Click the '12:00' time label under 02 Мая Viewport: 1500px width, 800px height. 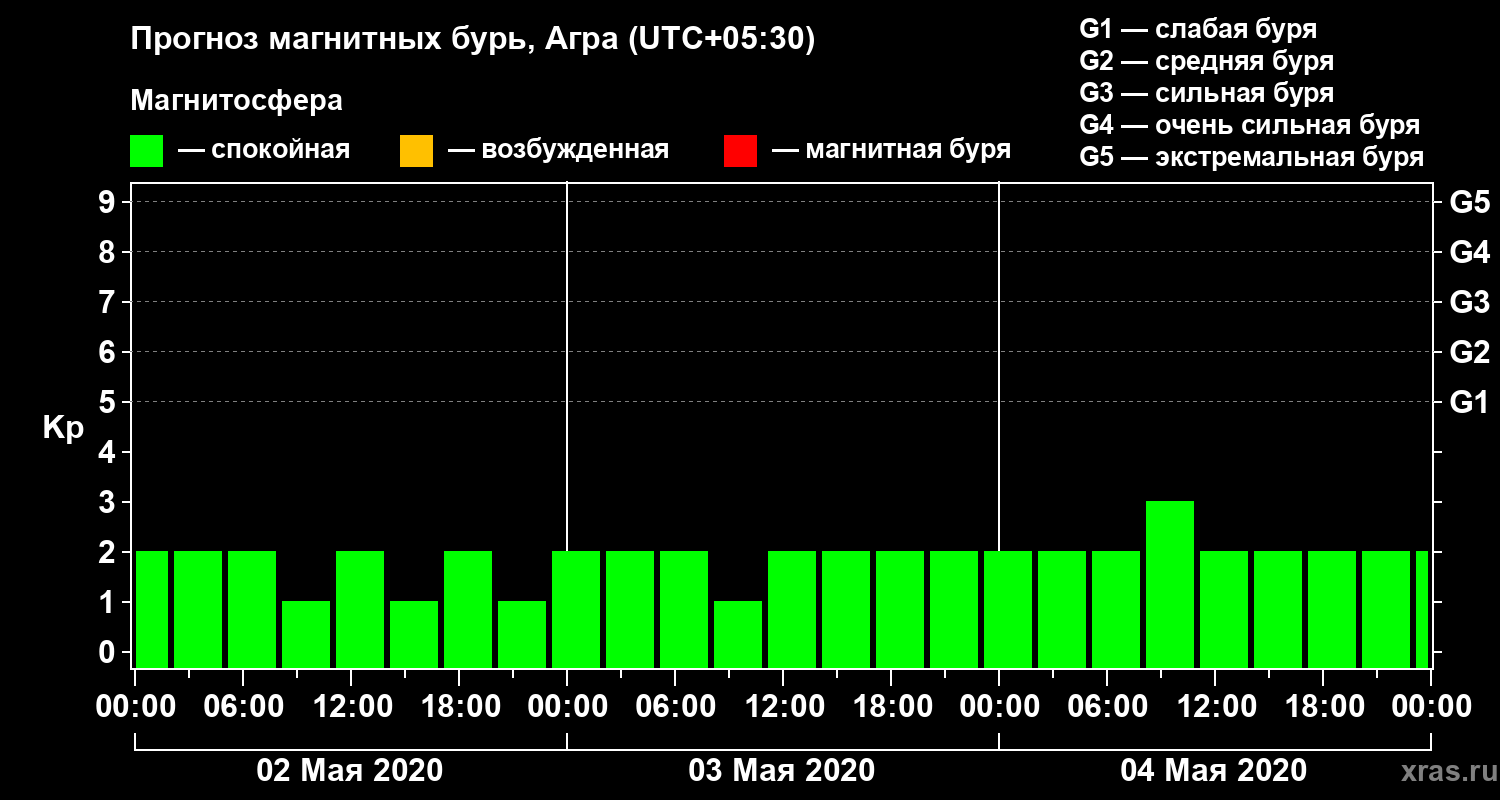351,707
